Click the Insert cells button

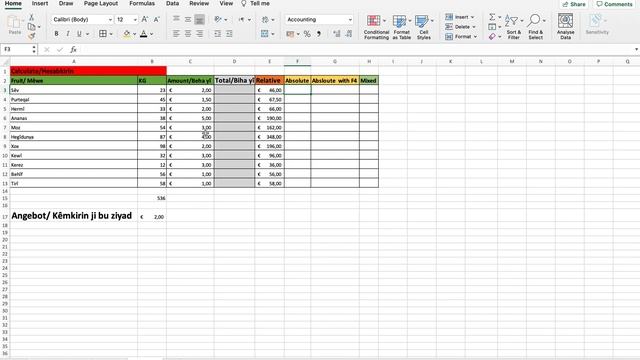click(x=460, y=17)
